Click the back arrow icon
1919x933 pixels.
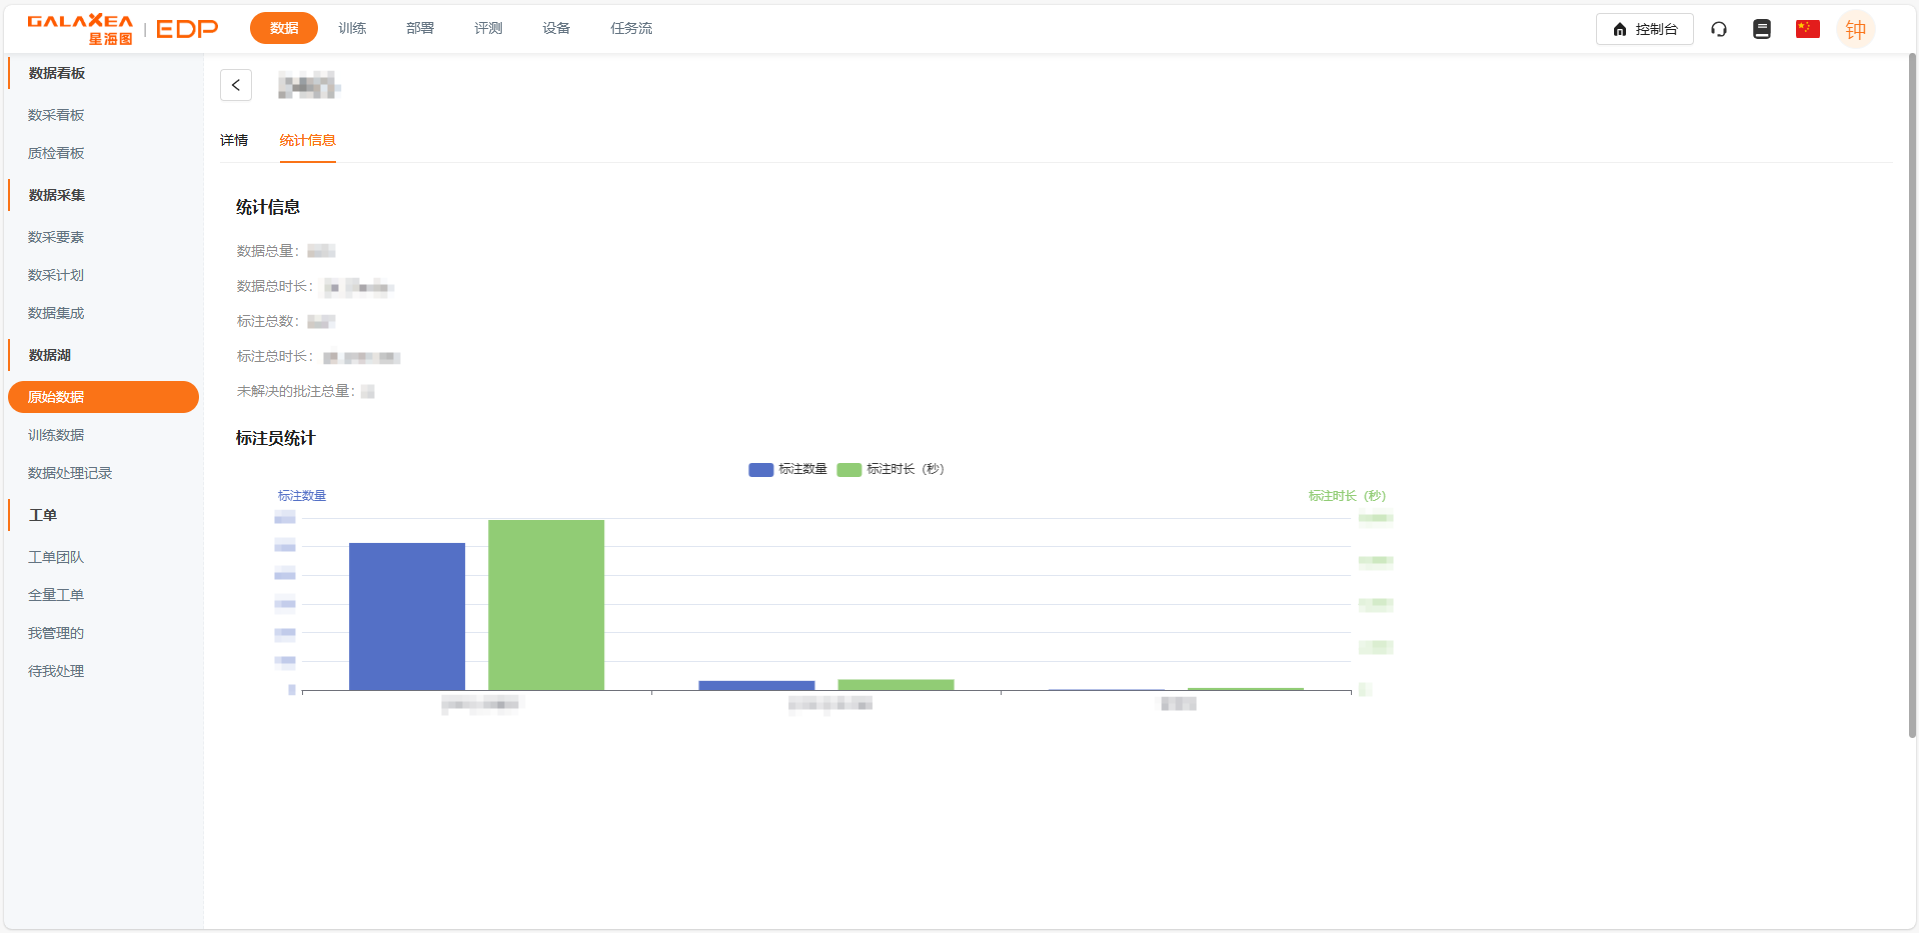coord(236,85)
